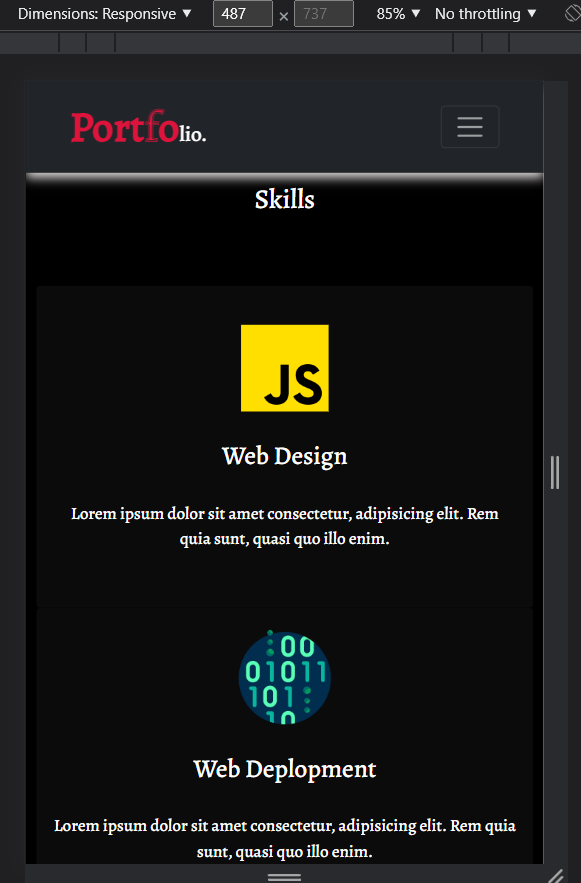Click the Lorem ipsum text under Web Deployment

point(285,838)
